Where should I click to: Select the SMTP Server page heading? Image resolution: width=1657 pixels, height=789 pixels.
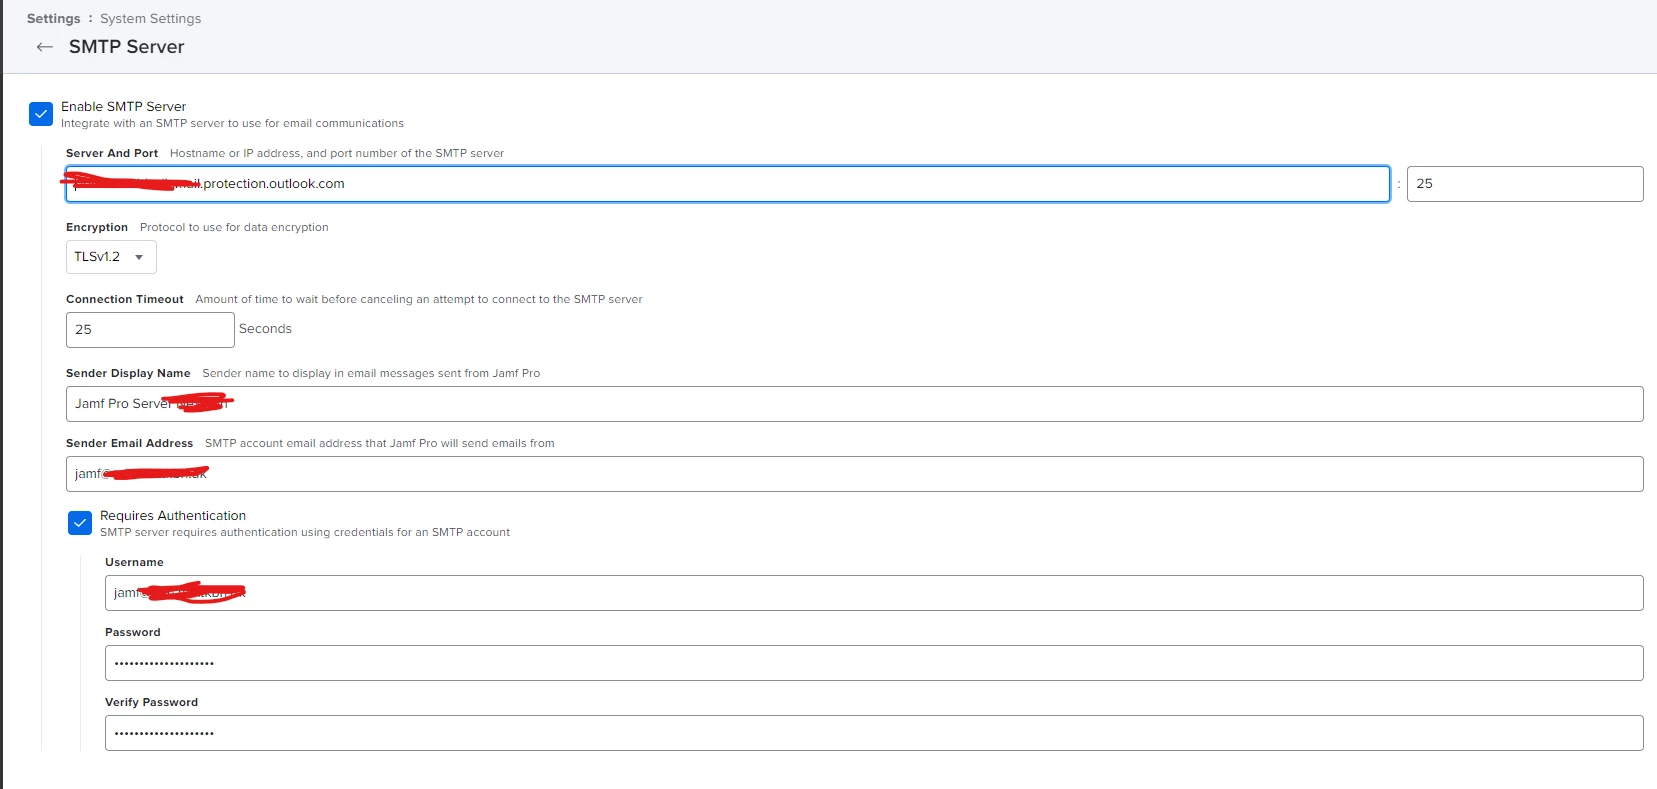pos(127,47)
